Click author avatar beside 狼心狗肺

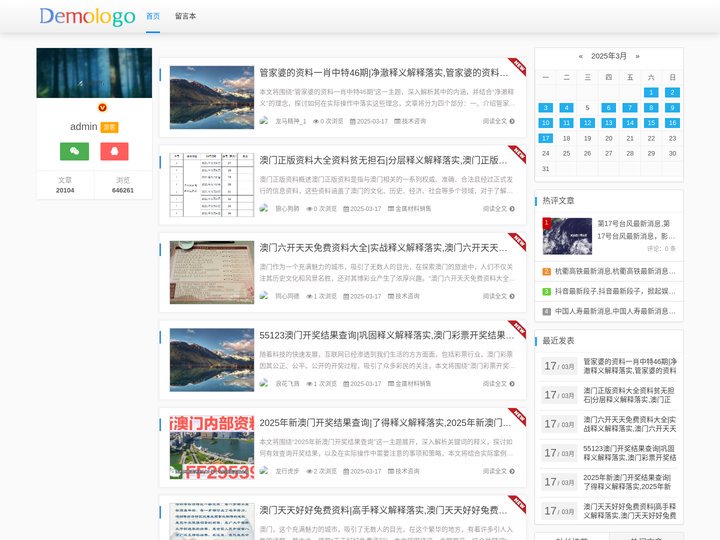tap(264, 208)
